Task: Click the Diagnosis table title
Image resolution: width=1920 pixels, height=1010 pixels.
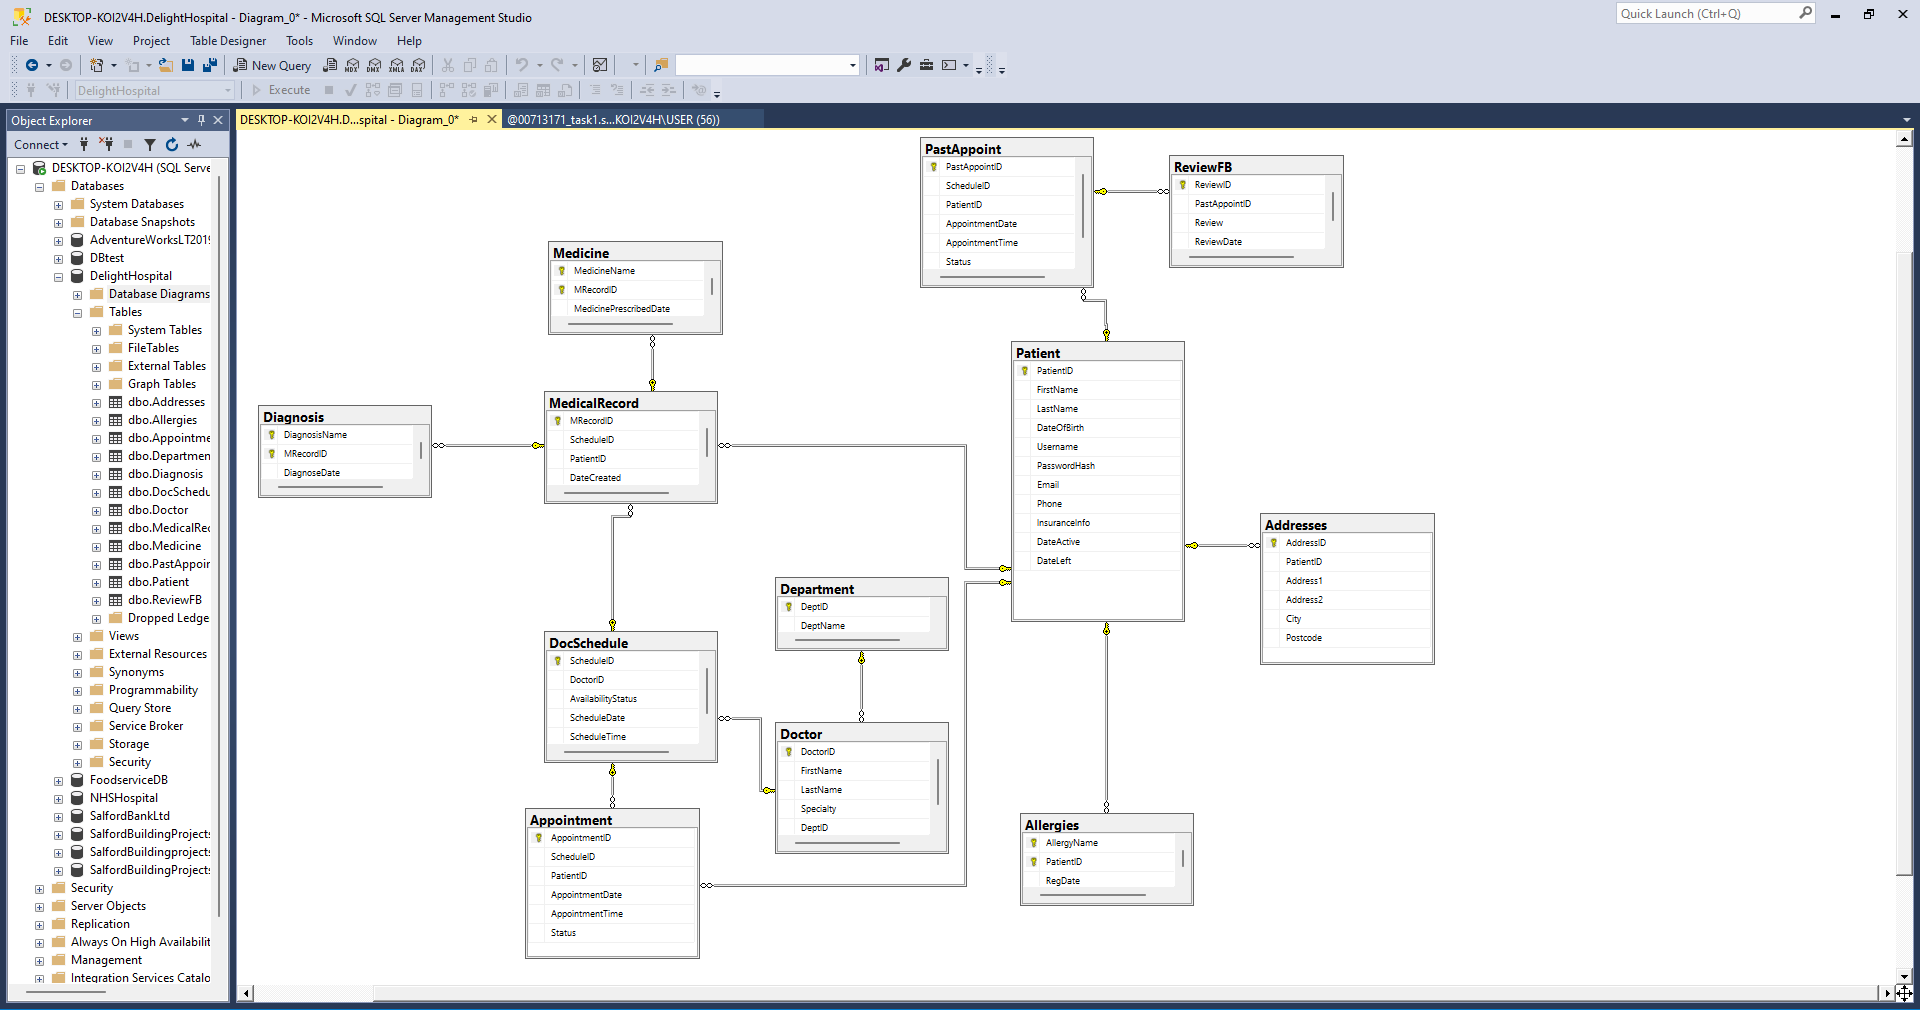Action: pos(293,417)
